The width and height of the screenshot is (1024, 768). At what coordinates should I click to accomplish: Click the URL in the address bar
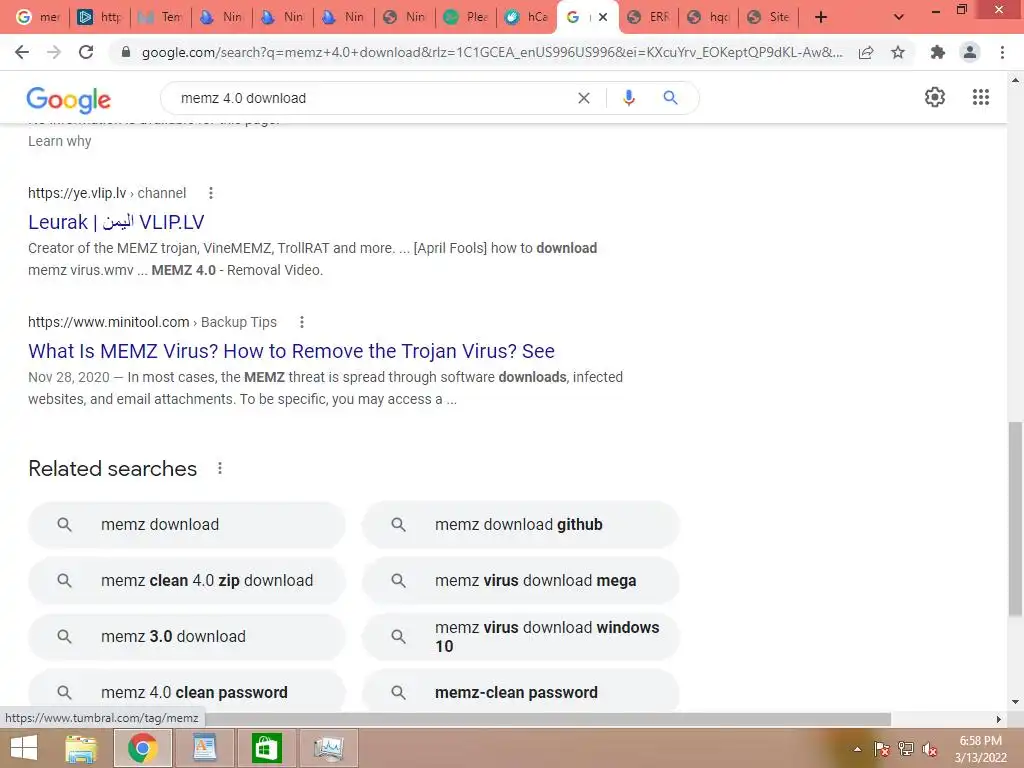tap(492, 52)
